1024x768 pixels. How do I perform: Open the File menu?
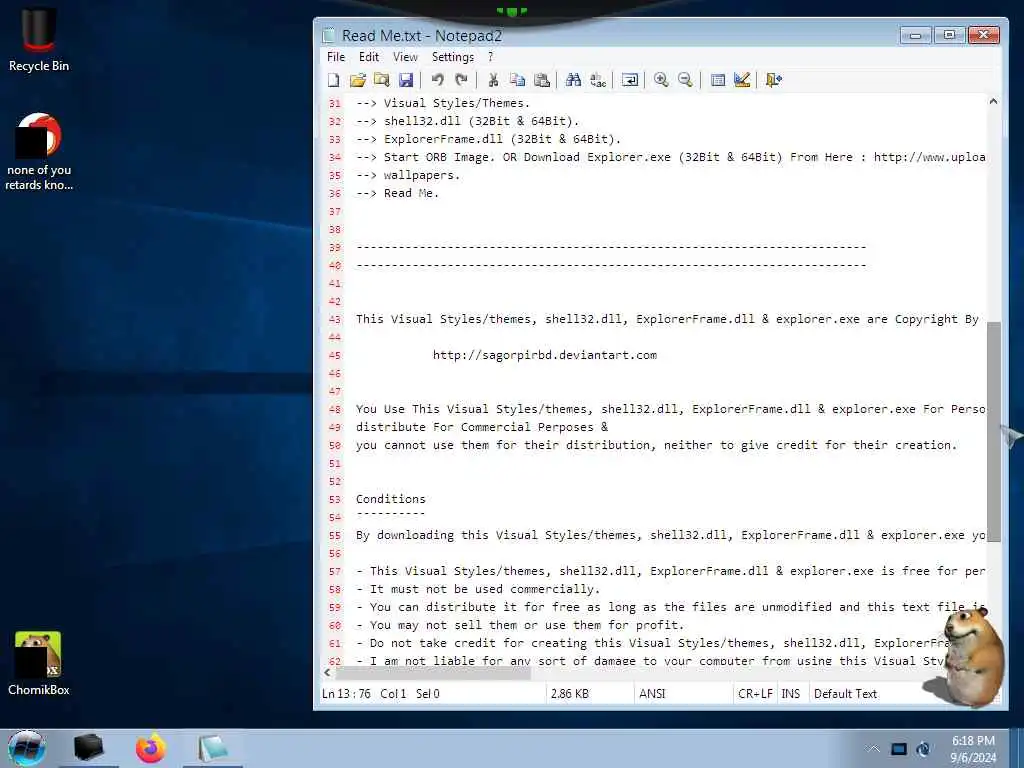point(336,57)
